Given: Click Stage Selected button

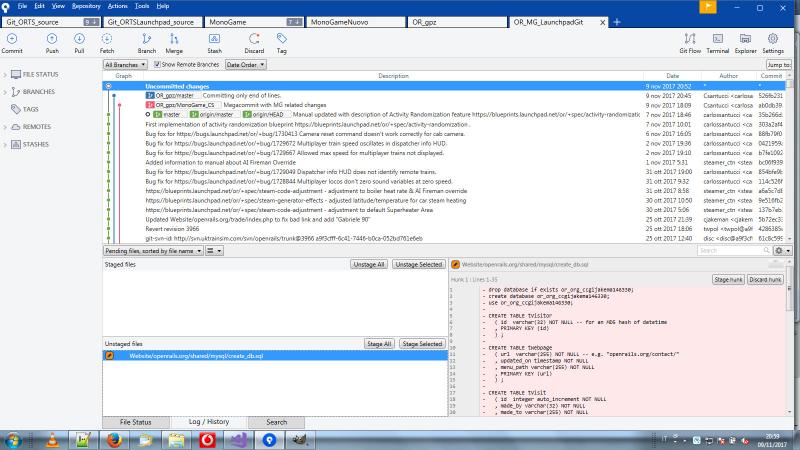Looking at the screenshot, I should [422, 344].
